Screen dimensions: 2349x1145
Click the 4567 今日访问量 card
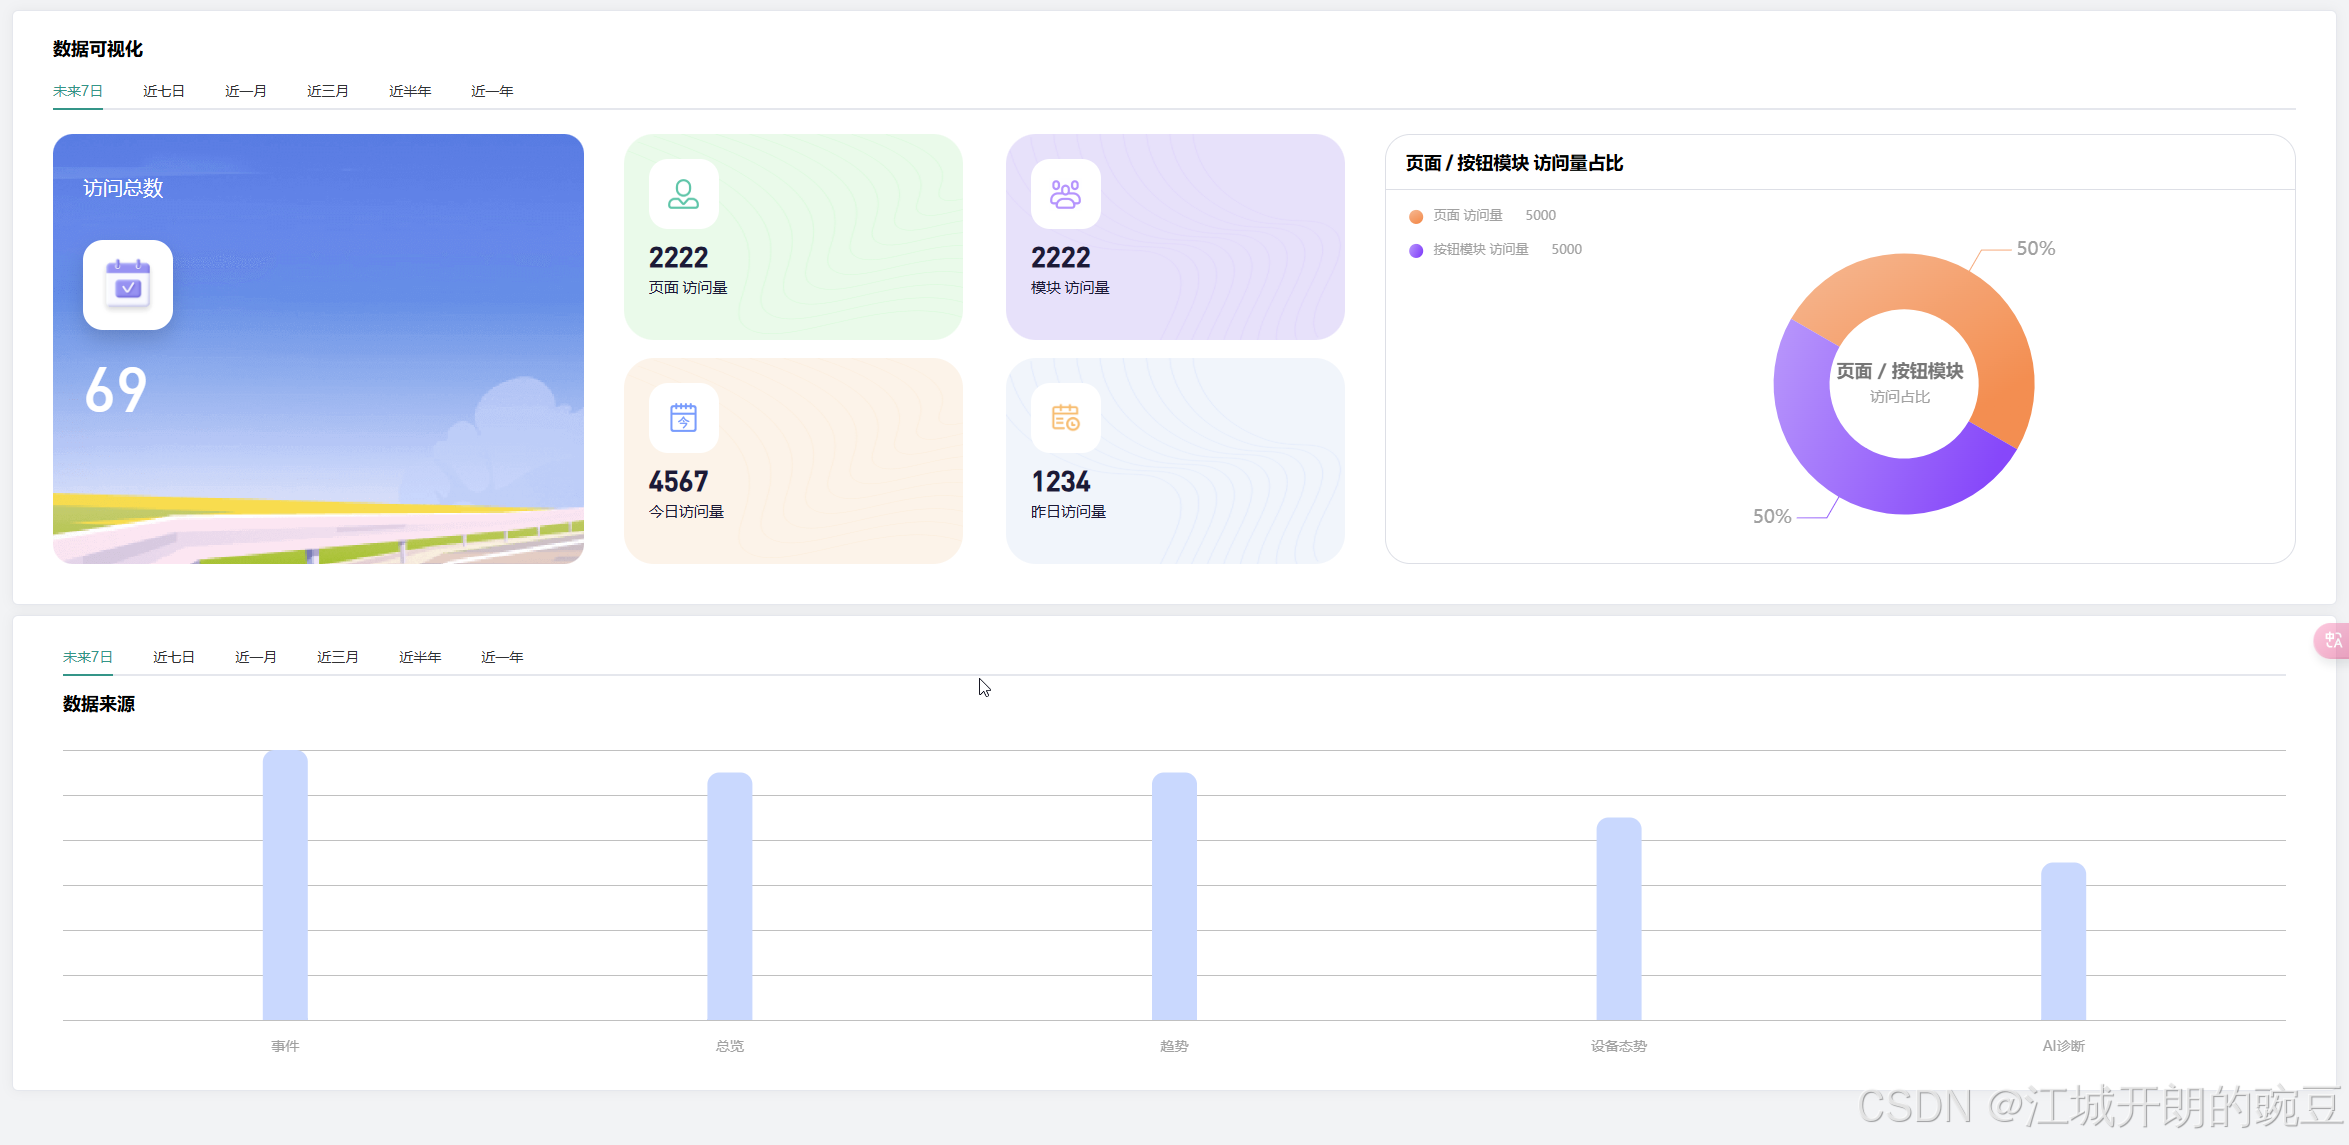tap(793, 461)
